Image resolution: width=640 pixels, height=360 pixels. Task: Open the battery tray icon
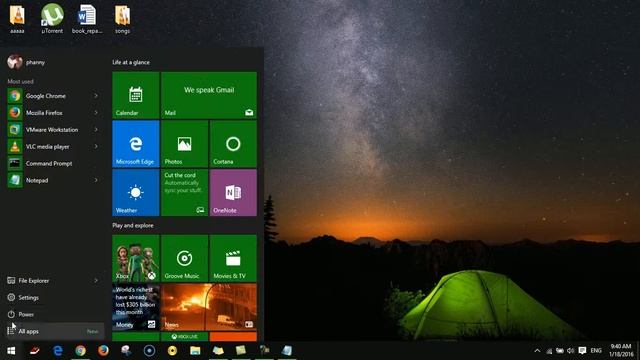click(560, 351)
